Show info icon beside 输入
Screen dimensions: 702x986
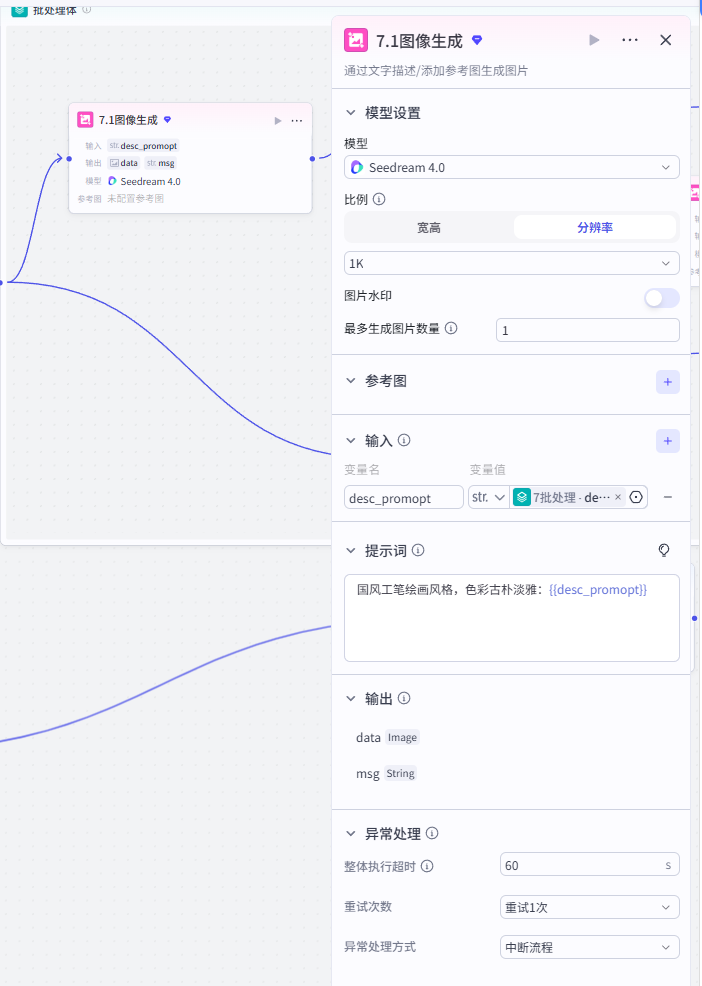click(404, 440)
